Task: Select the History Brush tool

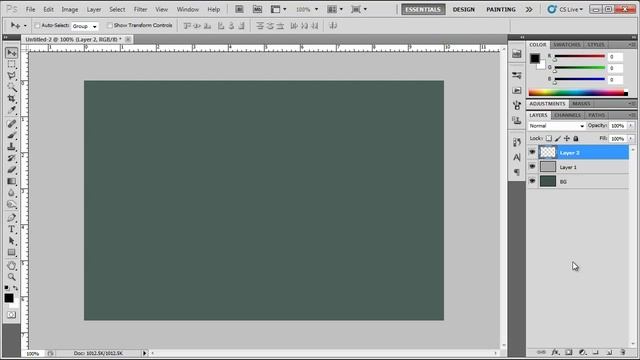Action: [x=11, y=158]
